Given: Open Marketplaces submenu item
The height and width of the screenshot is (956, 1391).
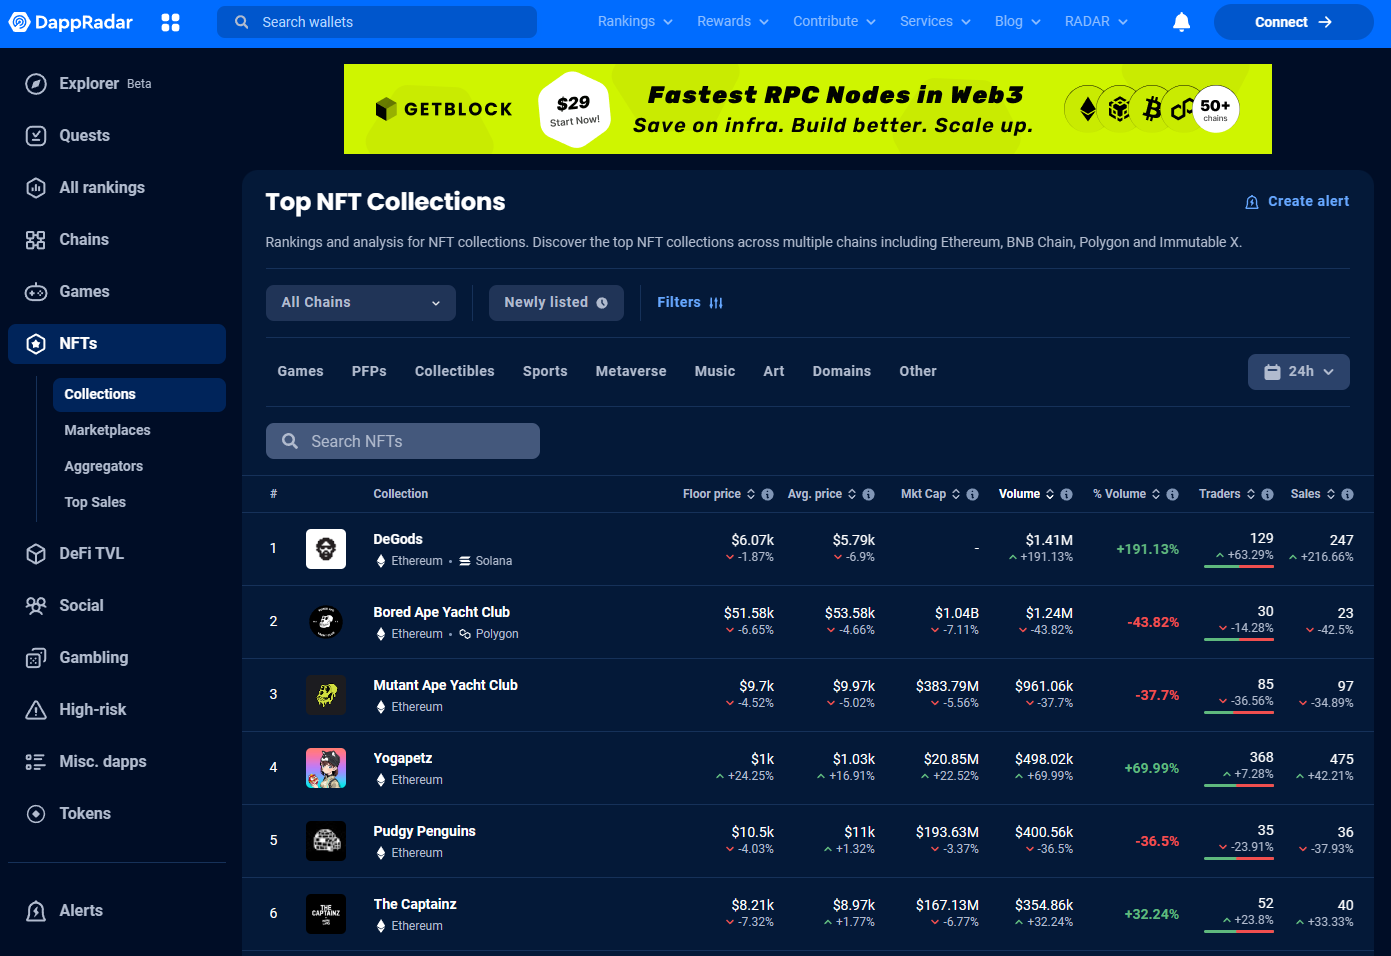Looking at the screenshot, I should 107,430.
